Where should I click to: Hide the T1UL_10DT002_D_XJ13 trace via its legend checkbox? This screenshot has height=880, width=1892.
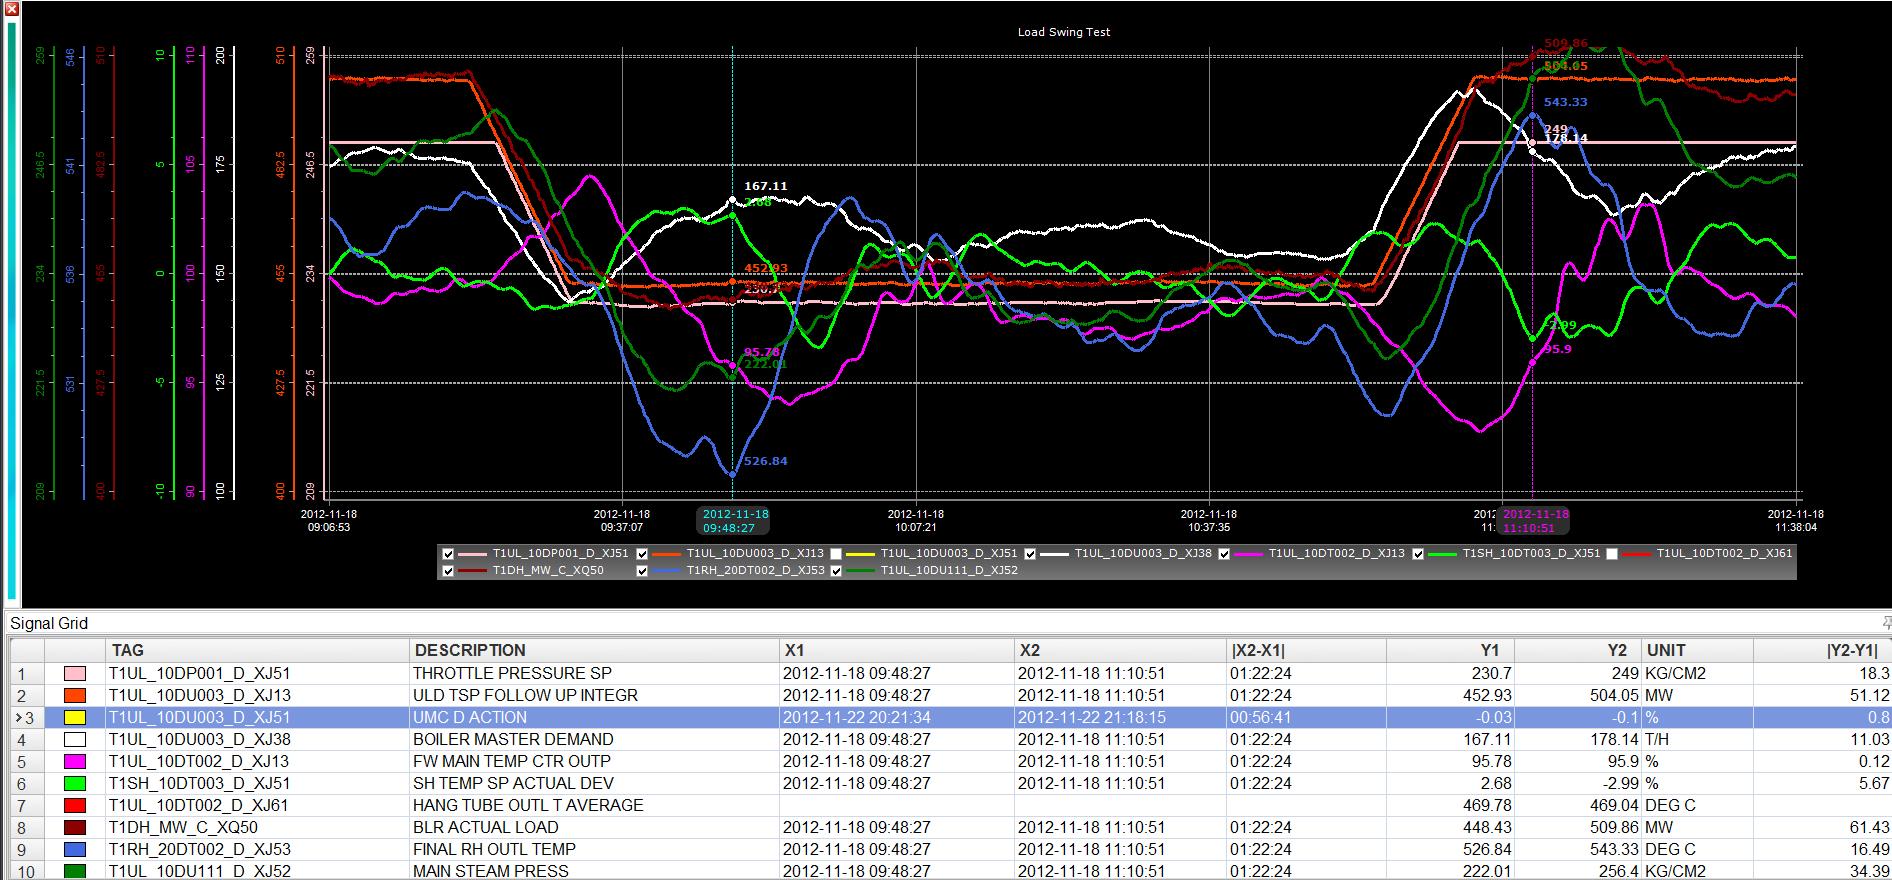coord(1224,554)
